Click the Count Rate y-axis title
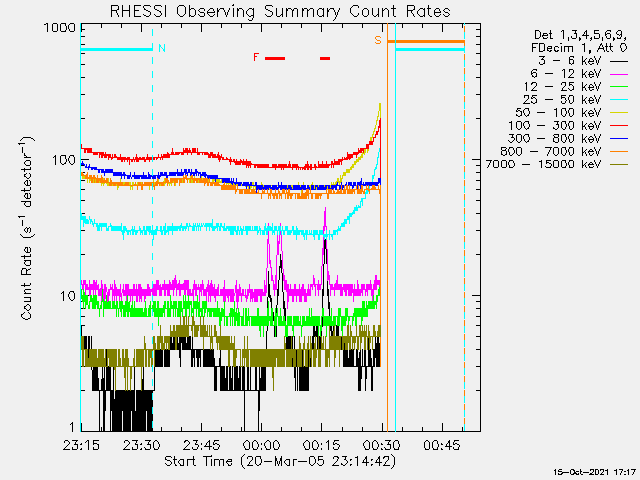 27,229
